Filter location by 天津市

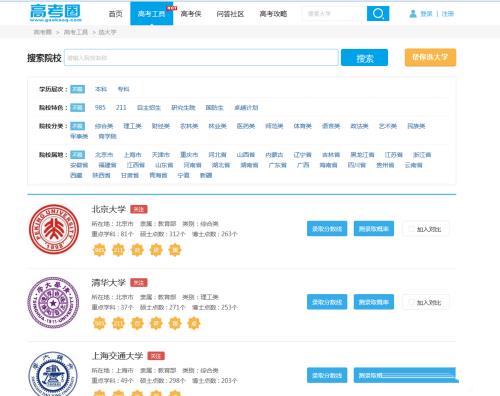(161, 155)
